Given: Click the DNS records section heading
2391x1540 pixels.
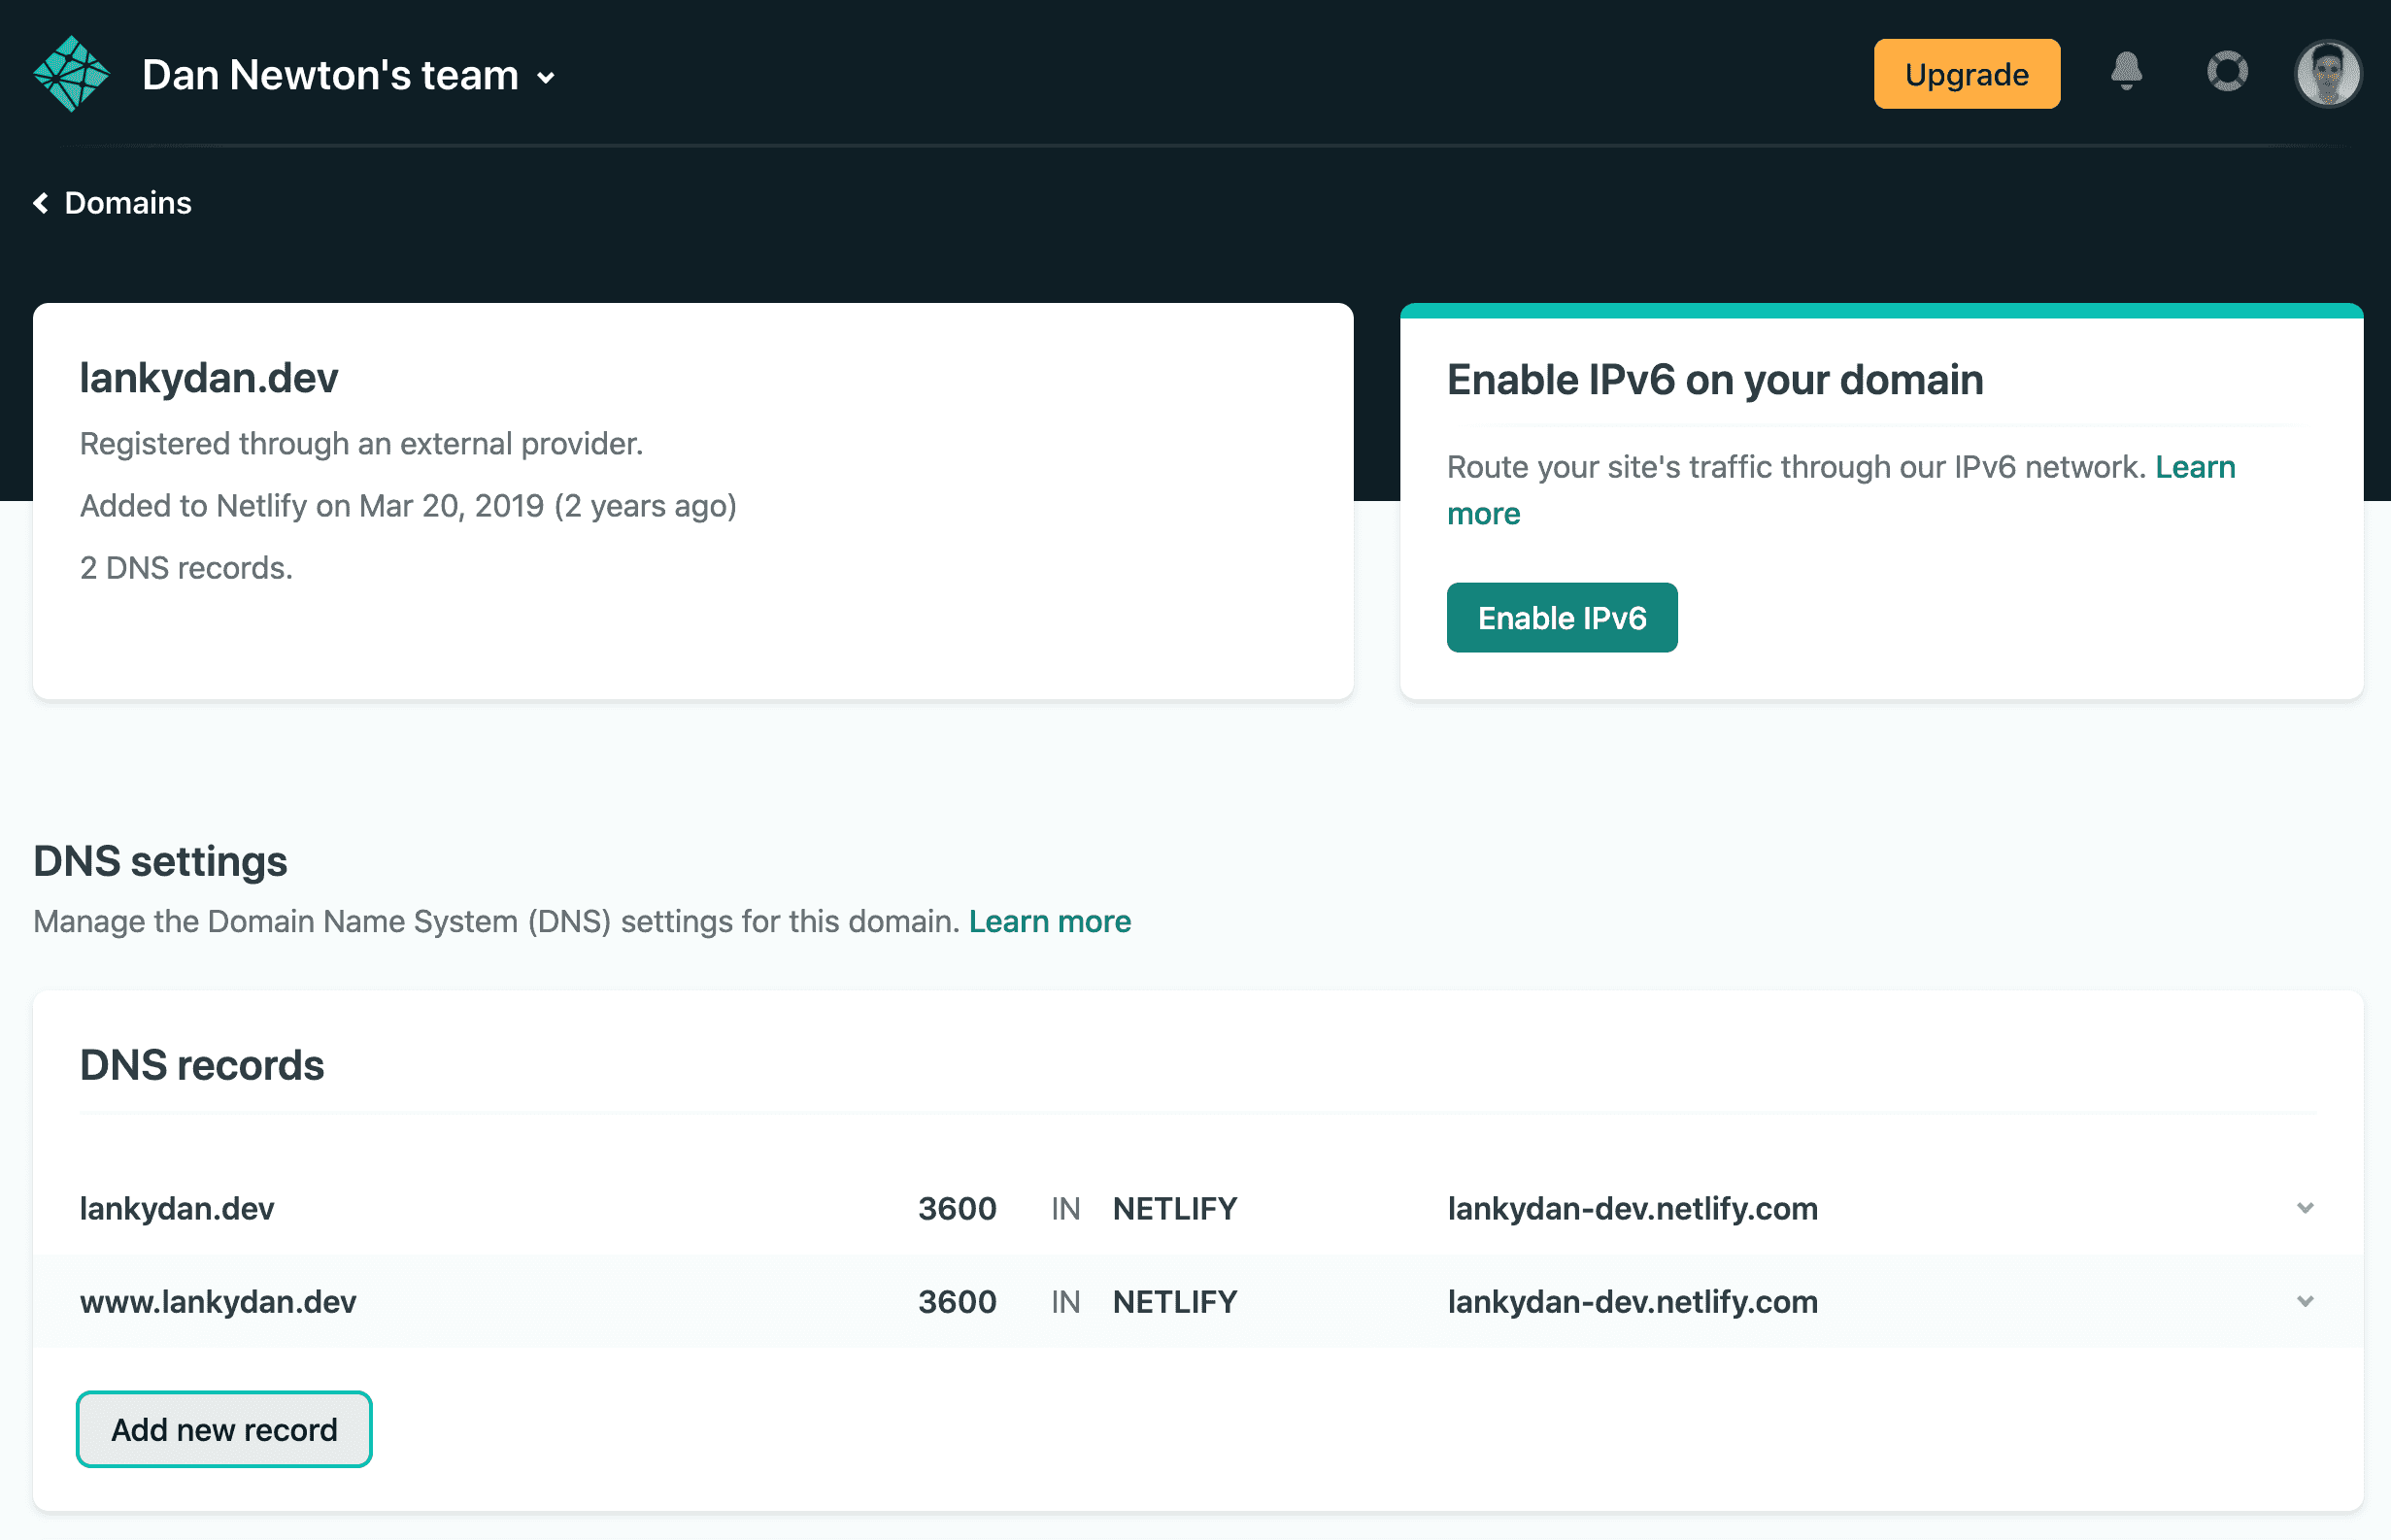Looking at the screenshot, I should coord(202,1065).
